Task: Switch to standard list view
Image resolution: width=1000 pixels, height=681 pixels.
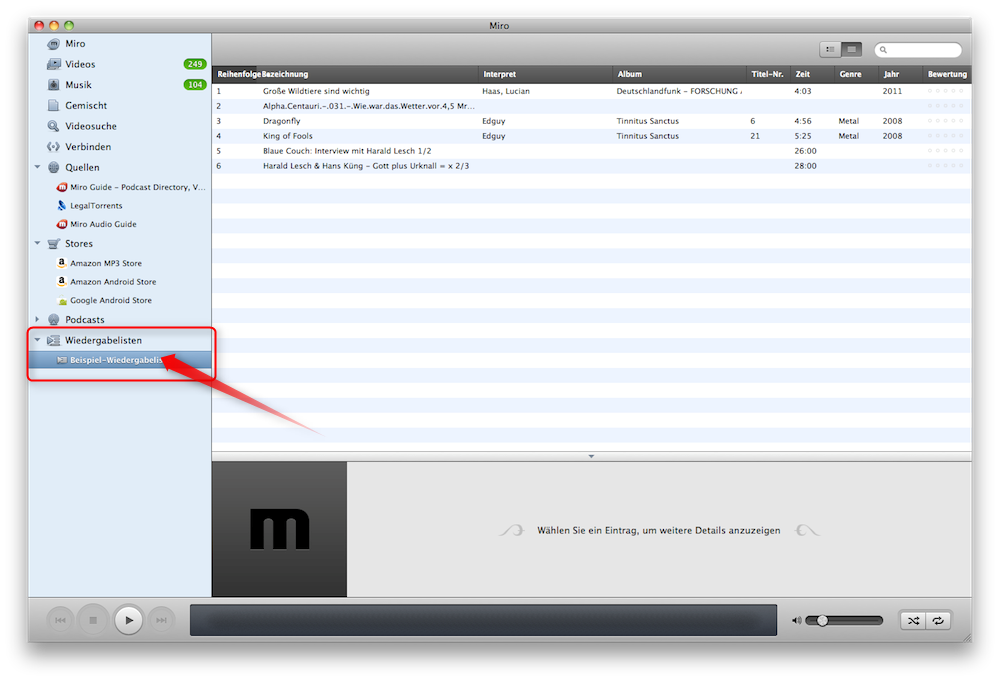Action: tap(830, 49)
